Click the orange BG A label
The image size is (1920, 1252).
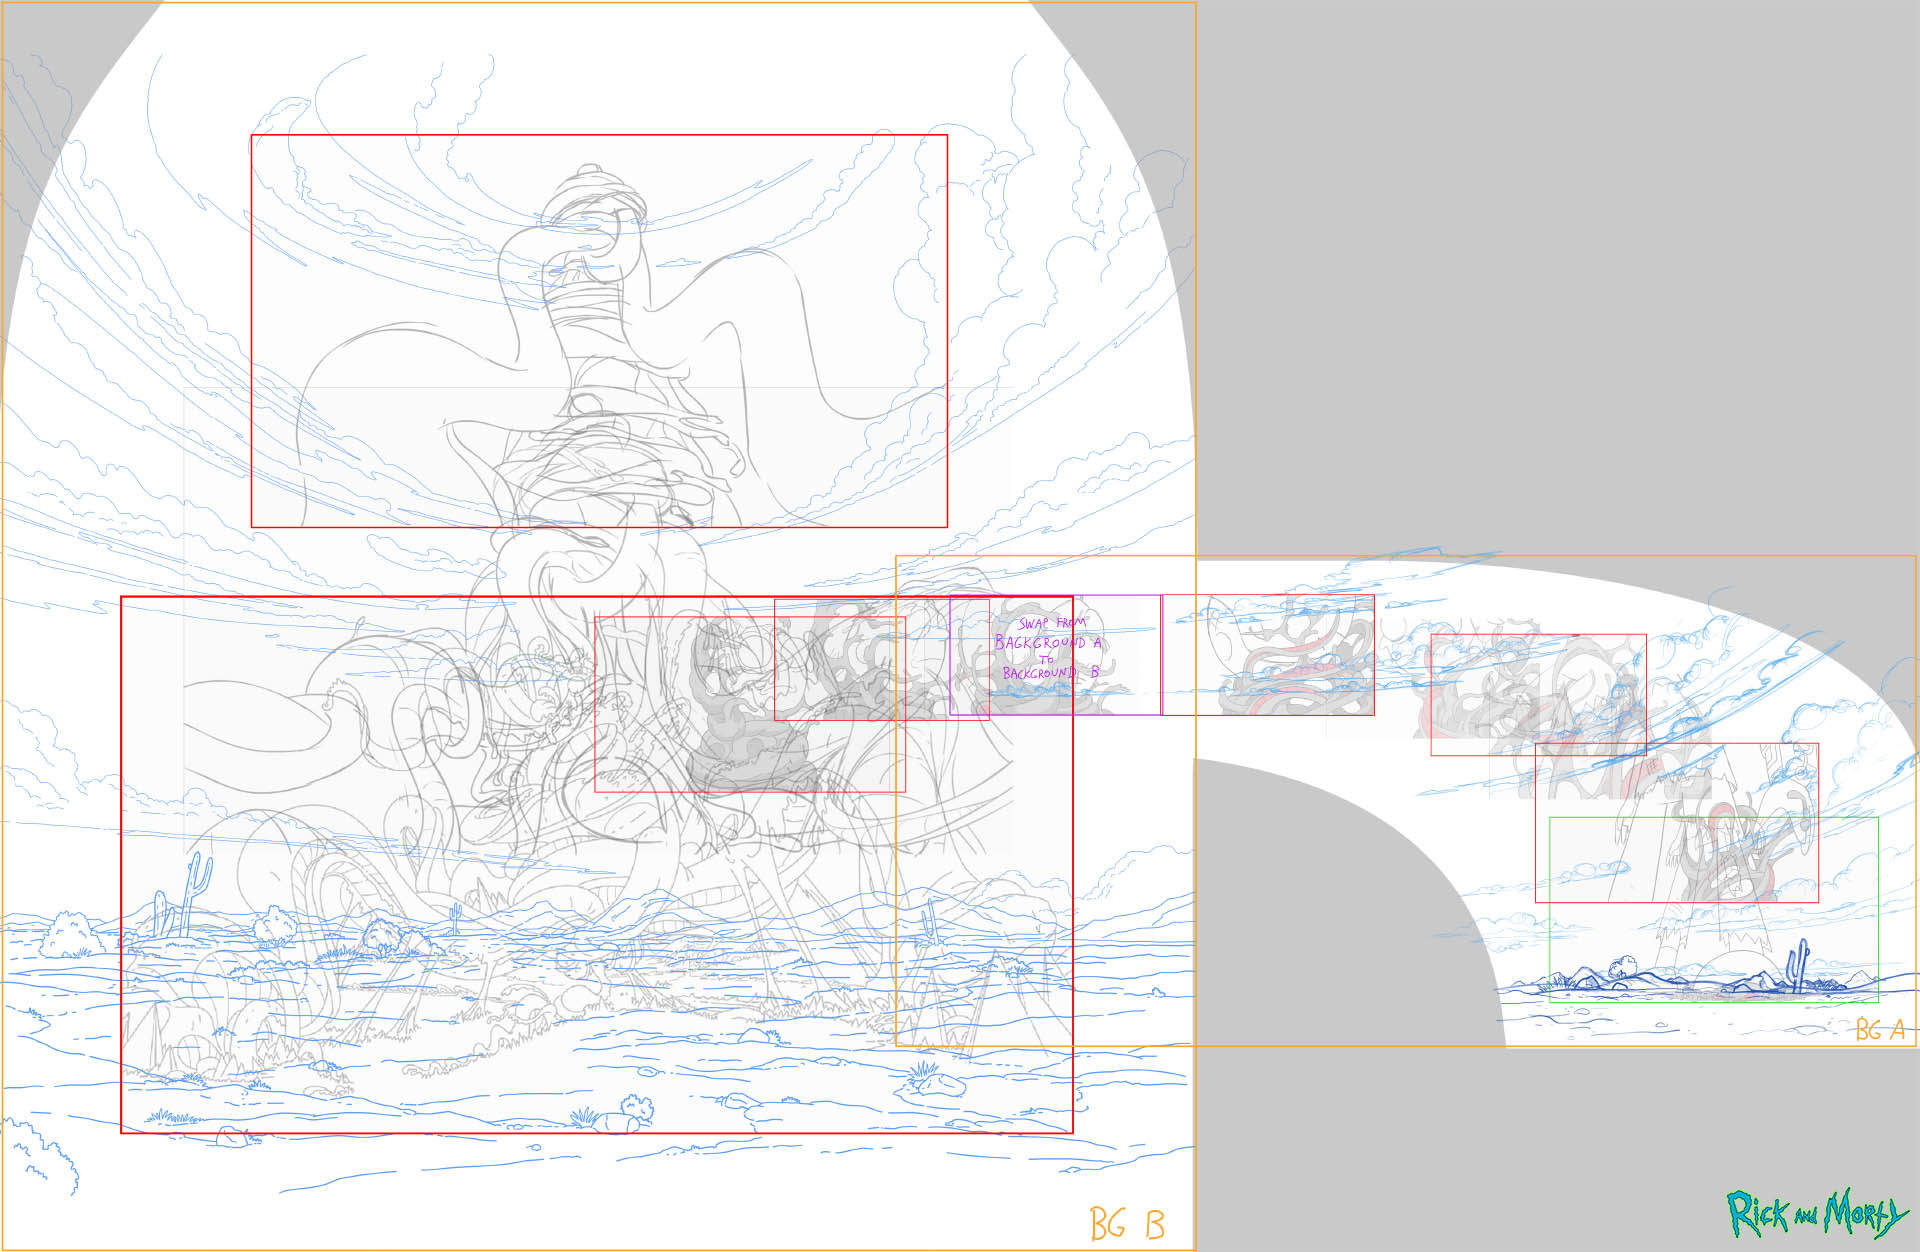pyautogui.click(x=1879, y=1029)
